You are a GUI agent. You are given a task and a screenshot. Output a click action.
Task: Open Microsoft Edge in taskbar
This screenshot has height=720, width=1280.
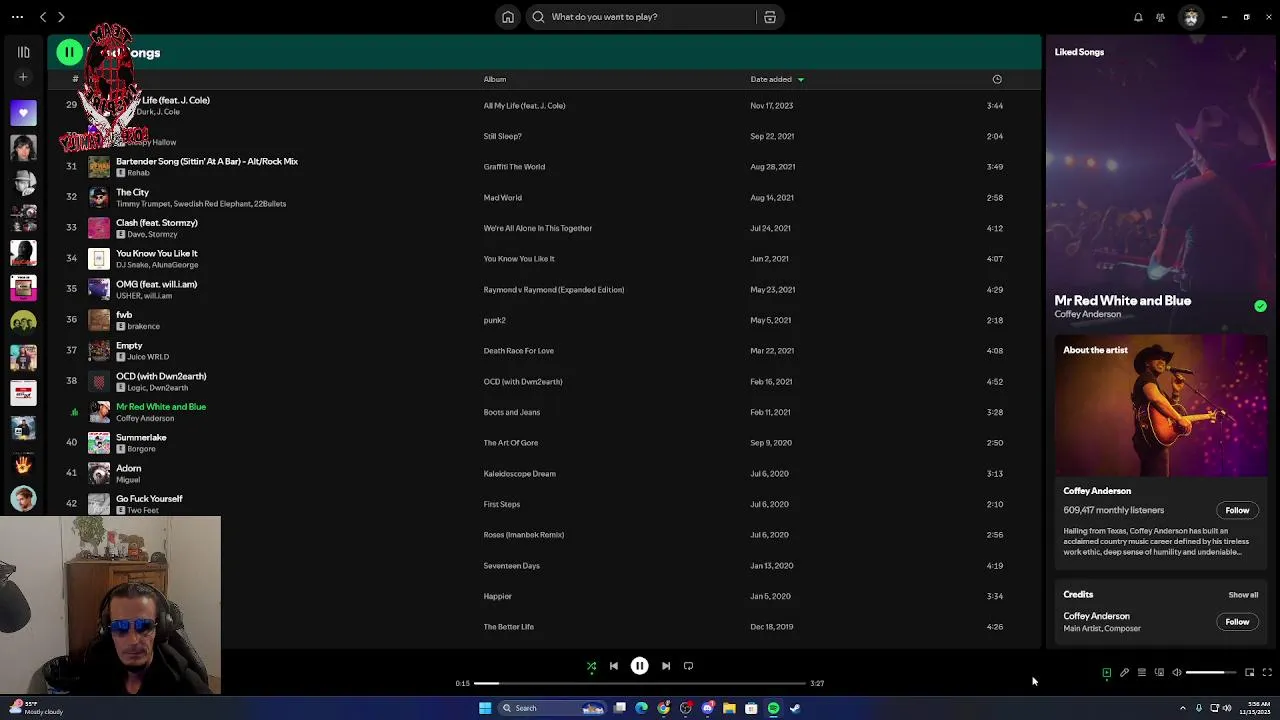coord(641,708)
